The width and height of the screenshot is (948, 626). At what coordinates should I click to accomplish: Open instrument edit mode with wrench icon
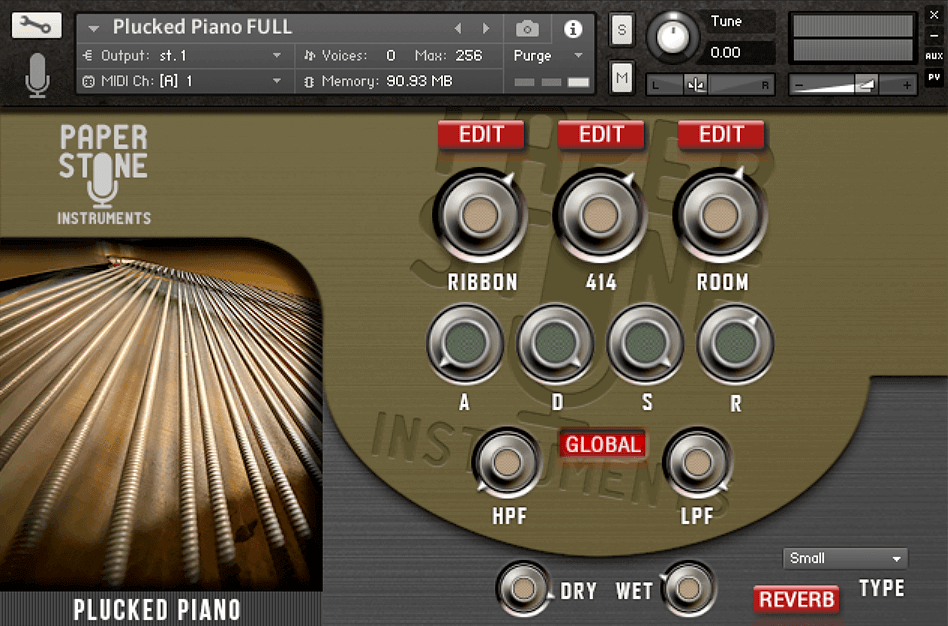click(36, 26)
